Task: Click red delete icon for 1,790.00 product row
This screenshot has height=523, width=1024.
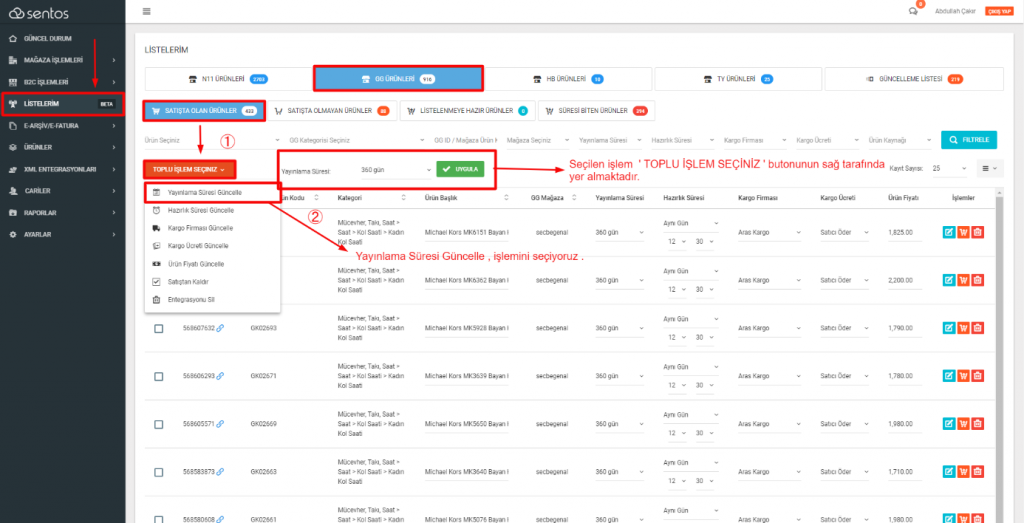Action: click(977, 328)
